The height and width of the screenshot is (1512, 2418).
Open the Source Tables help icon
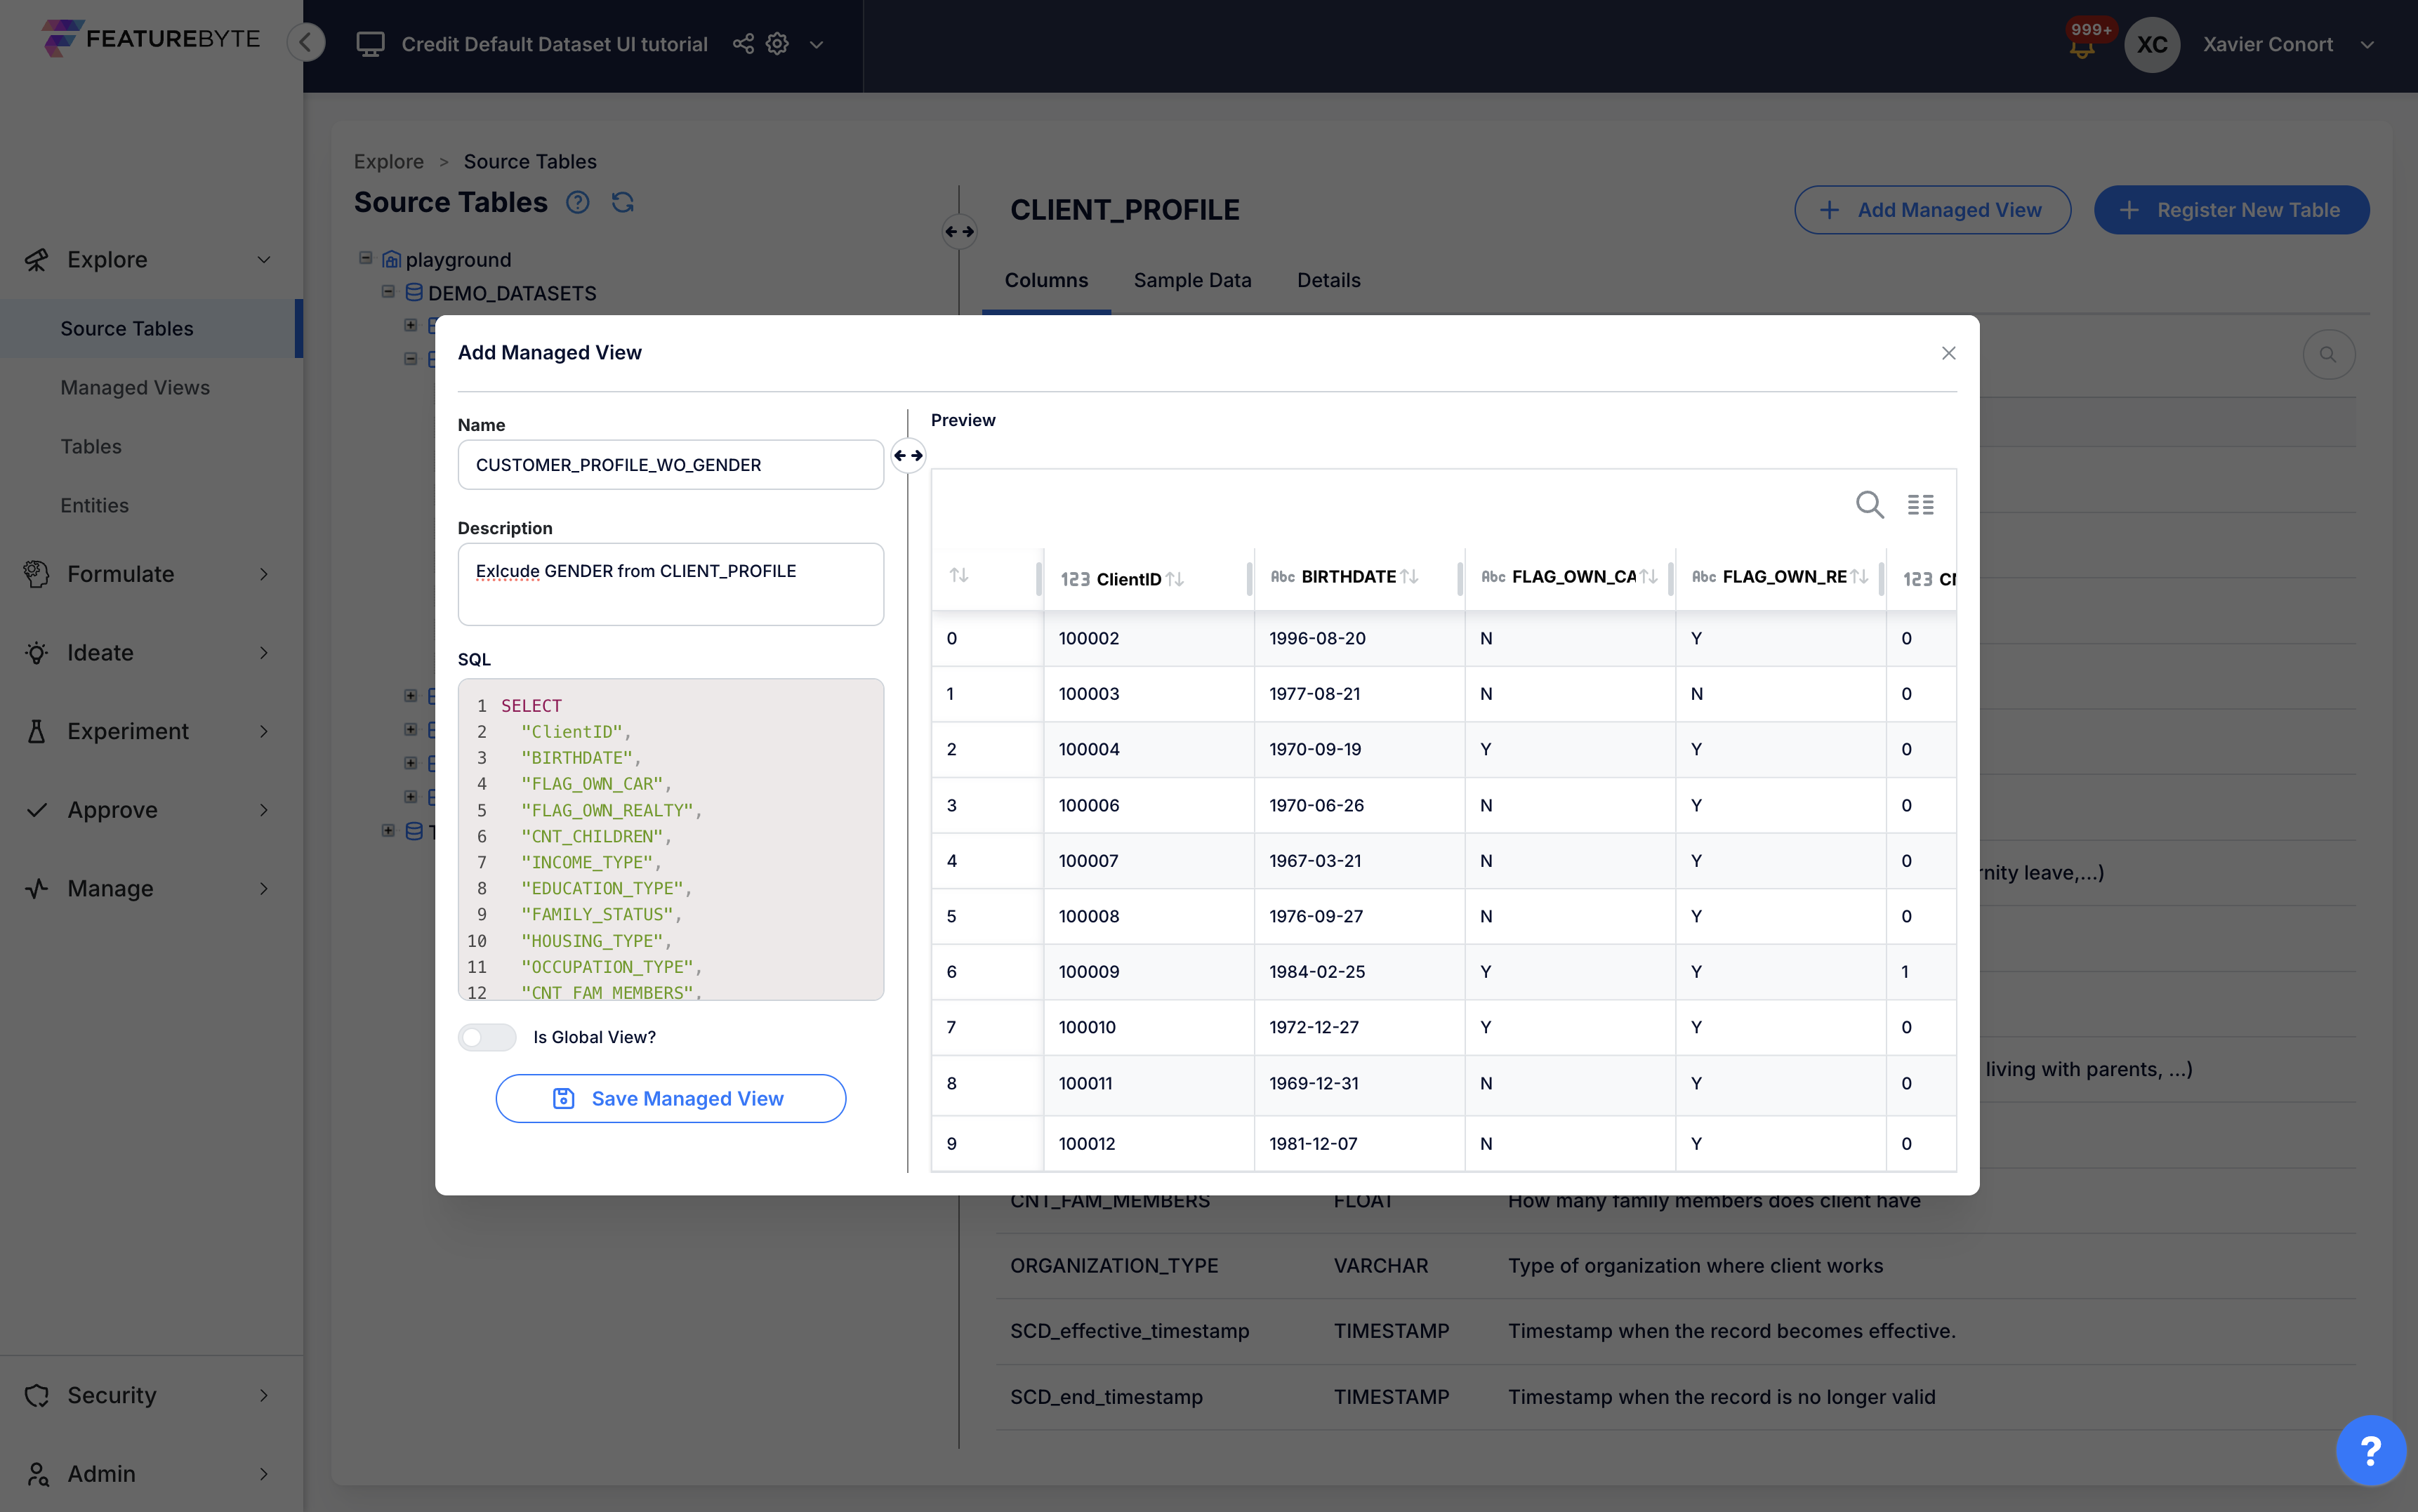pyautogui.click(x=577, y=203)
